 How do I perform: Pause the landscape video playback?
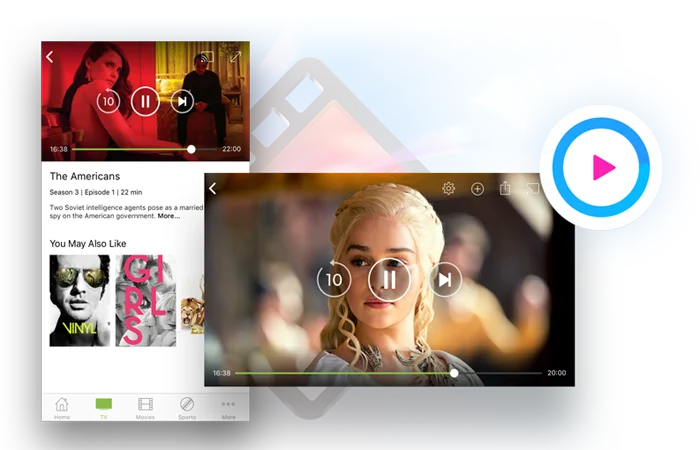[x=389, y=280]
